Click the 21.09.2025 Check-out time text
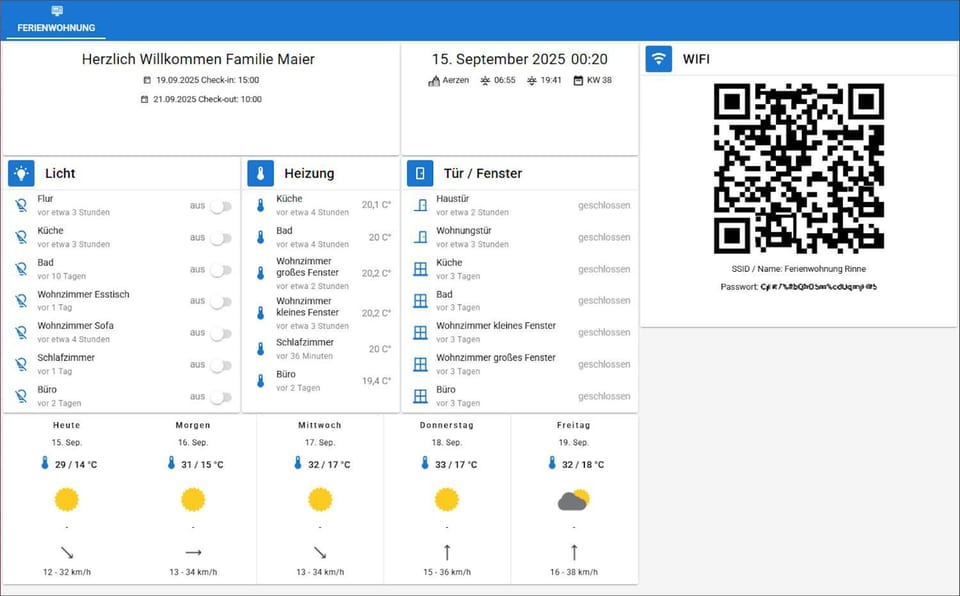The width and height of the screenshot is (960, 596). click(x=208, y=99)
